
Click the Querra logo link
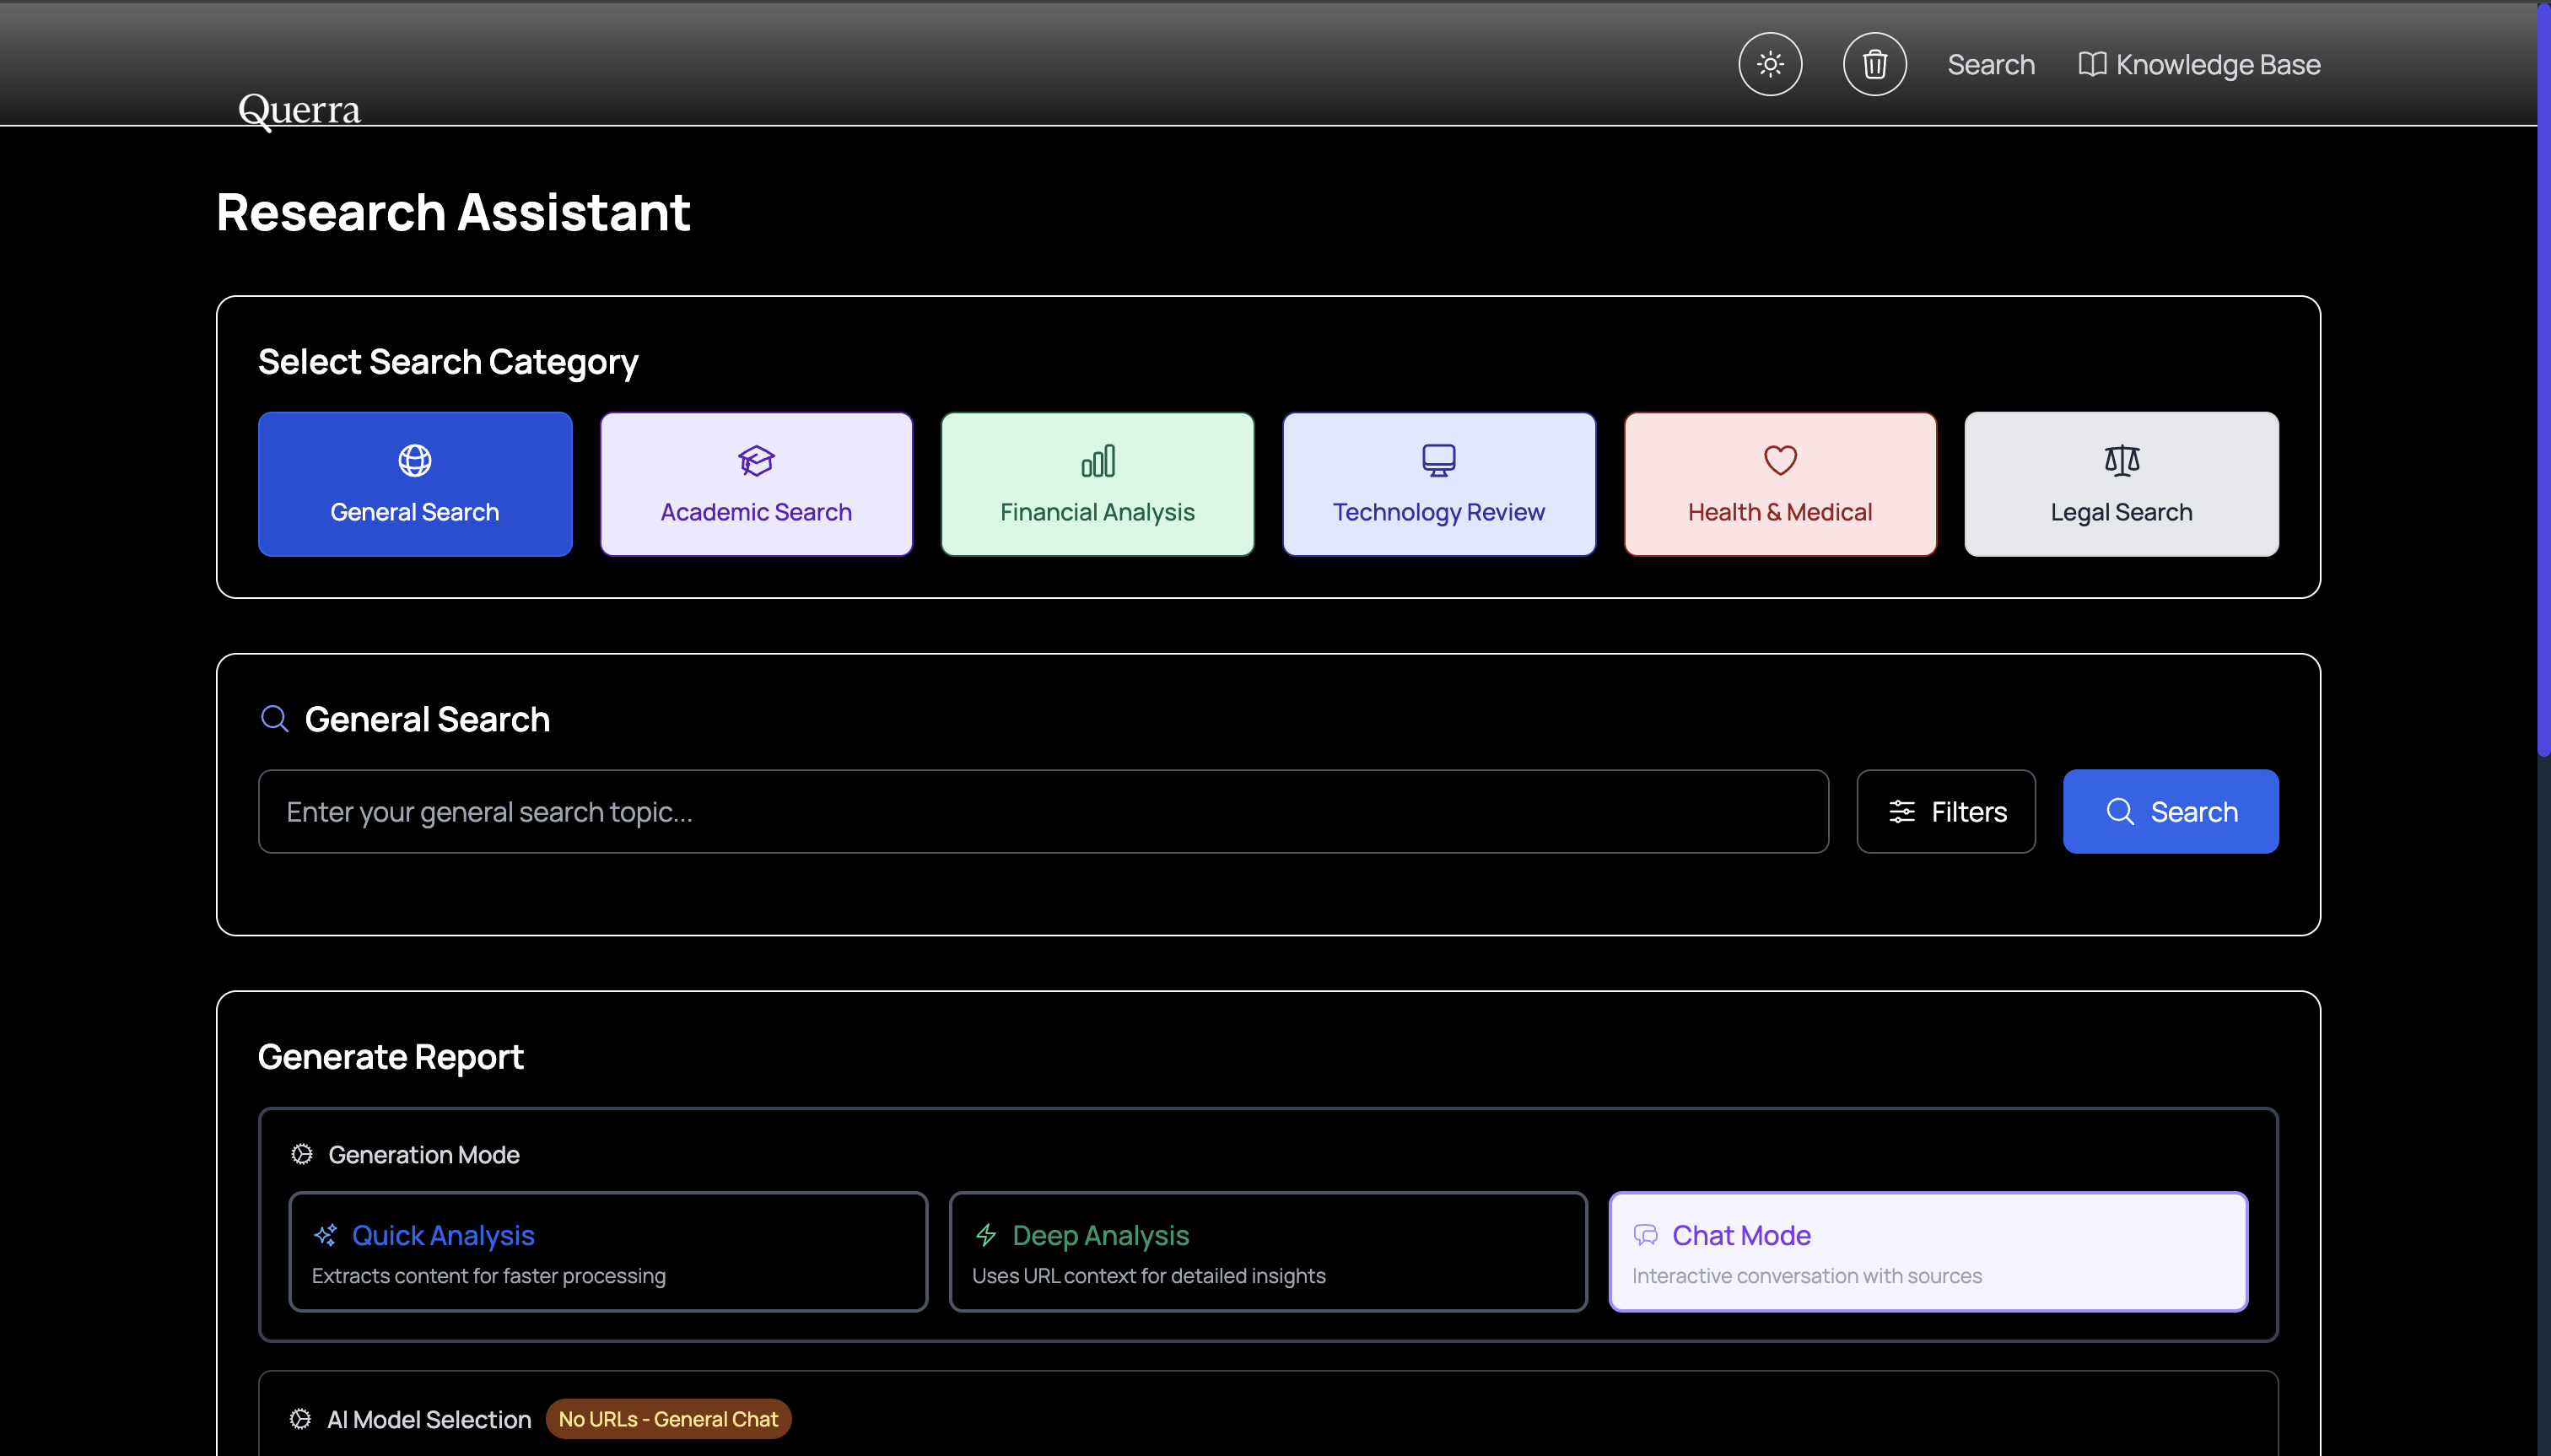[299, 109]
